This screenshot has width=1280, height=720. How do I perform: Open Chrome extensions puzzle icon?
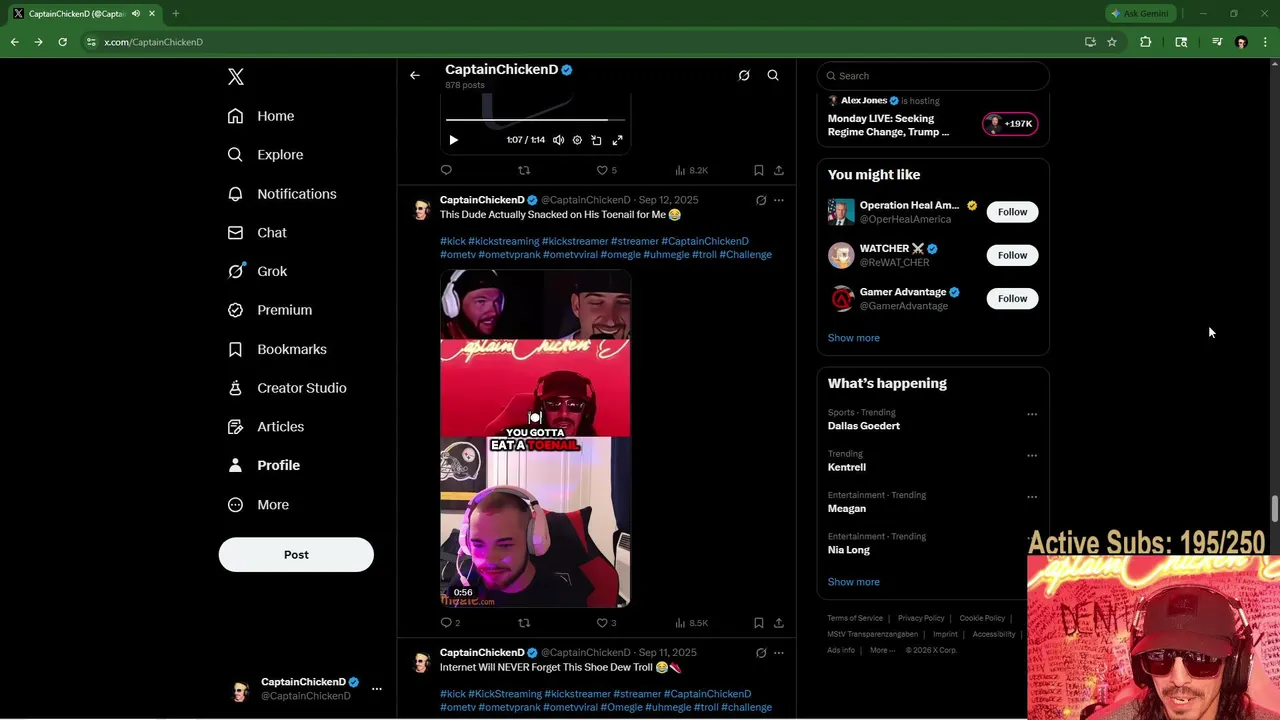coord(1145,42)
